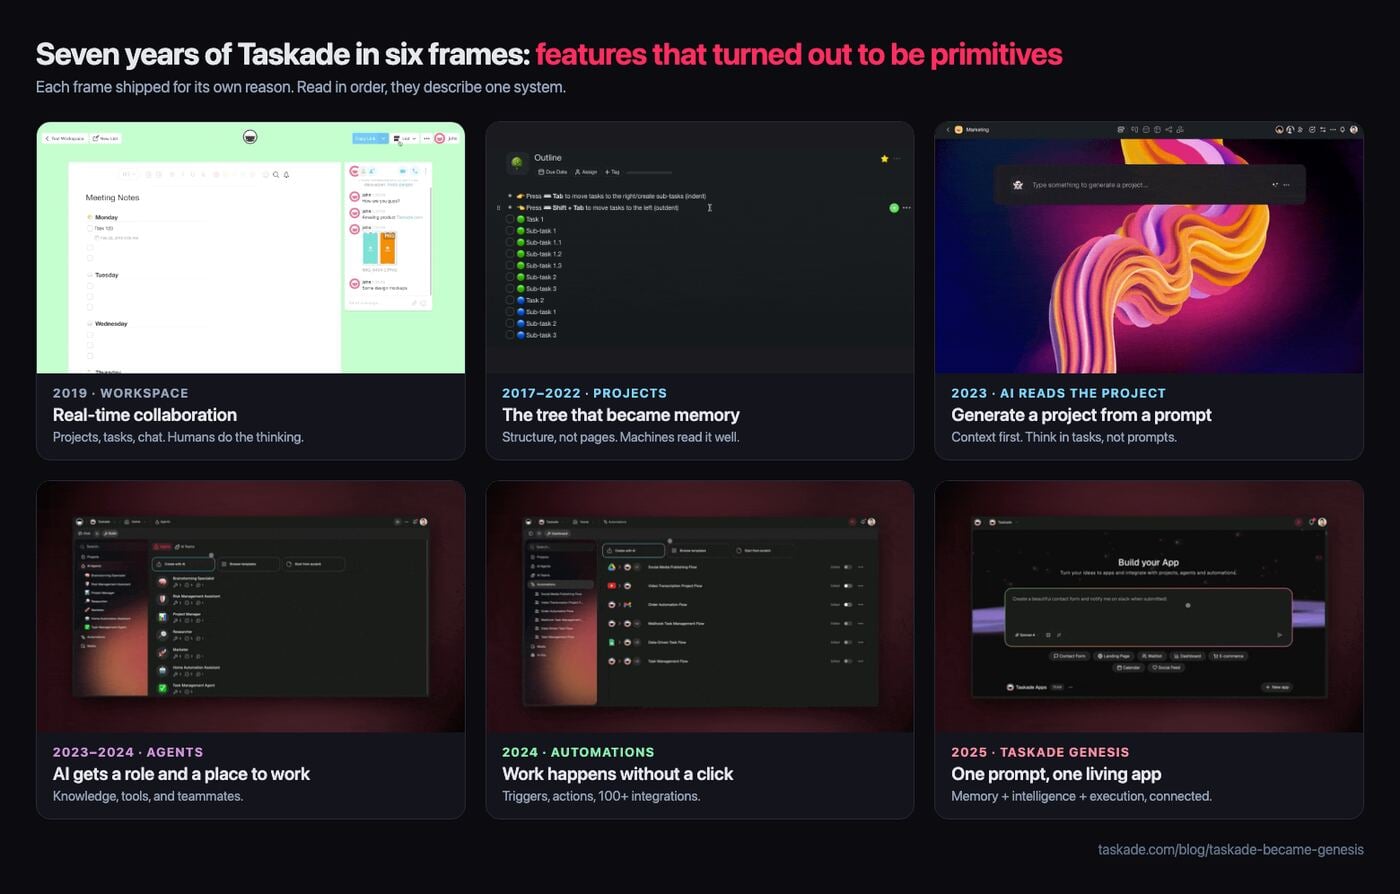Toggle the Webhook Task Management Flow switch
The width and height of the screenshot is (1400, 894).
tap(848, 623)
